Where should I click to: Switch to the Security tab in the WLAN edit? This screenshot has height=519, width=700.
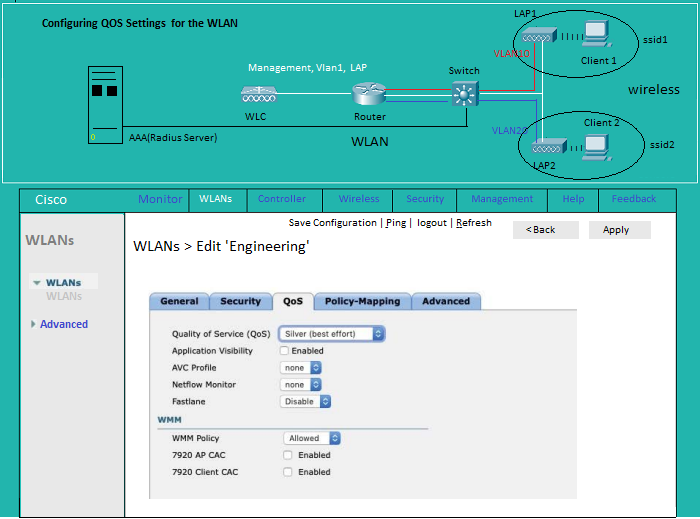click(x=241, y=301)
